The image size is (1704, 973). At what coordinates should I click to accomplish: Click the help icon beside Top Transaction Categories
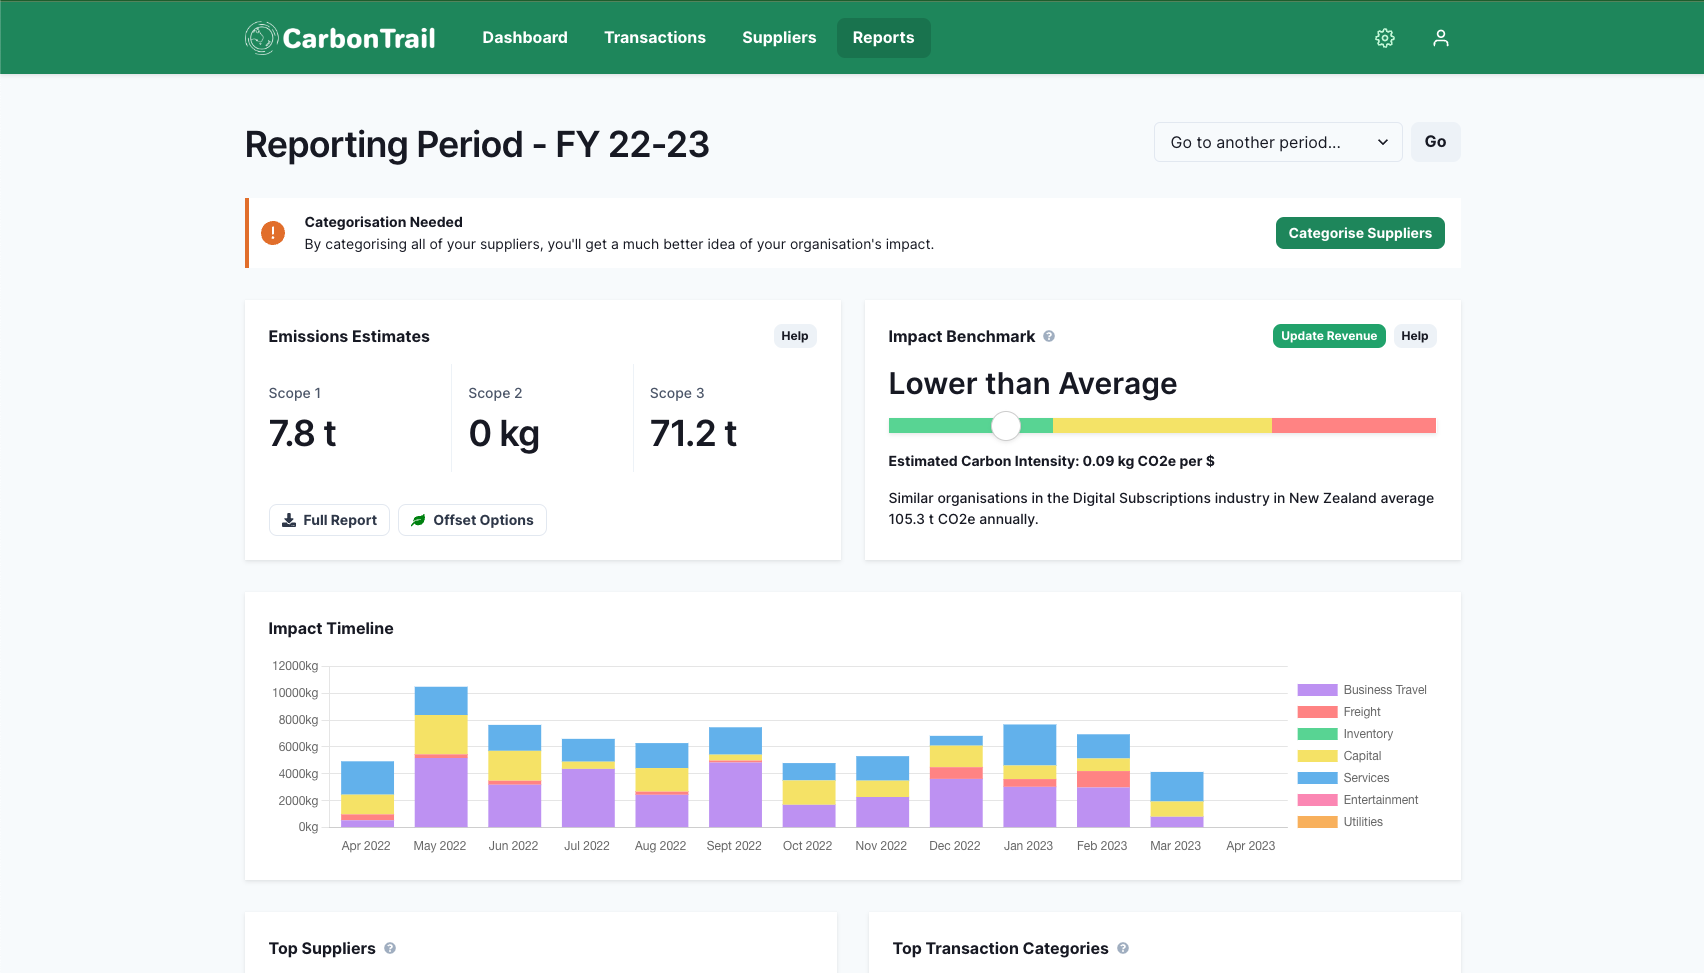[x=1123, y=948]
